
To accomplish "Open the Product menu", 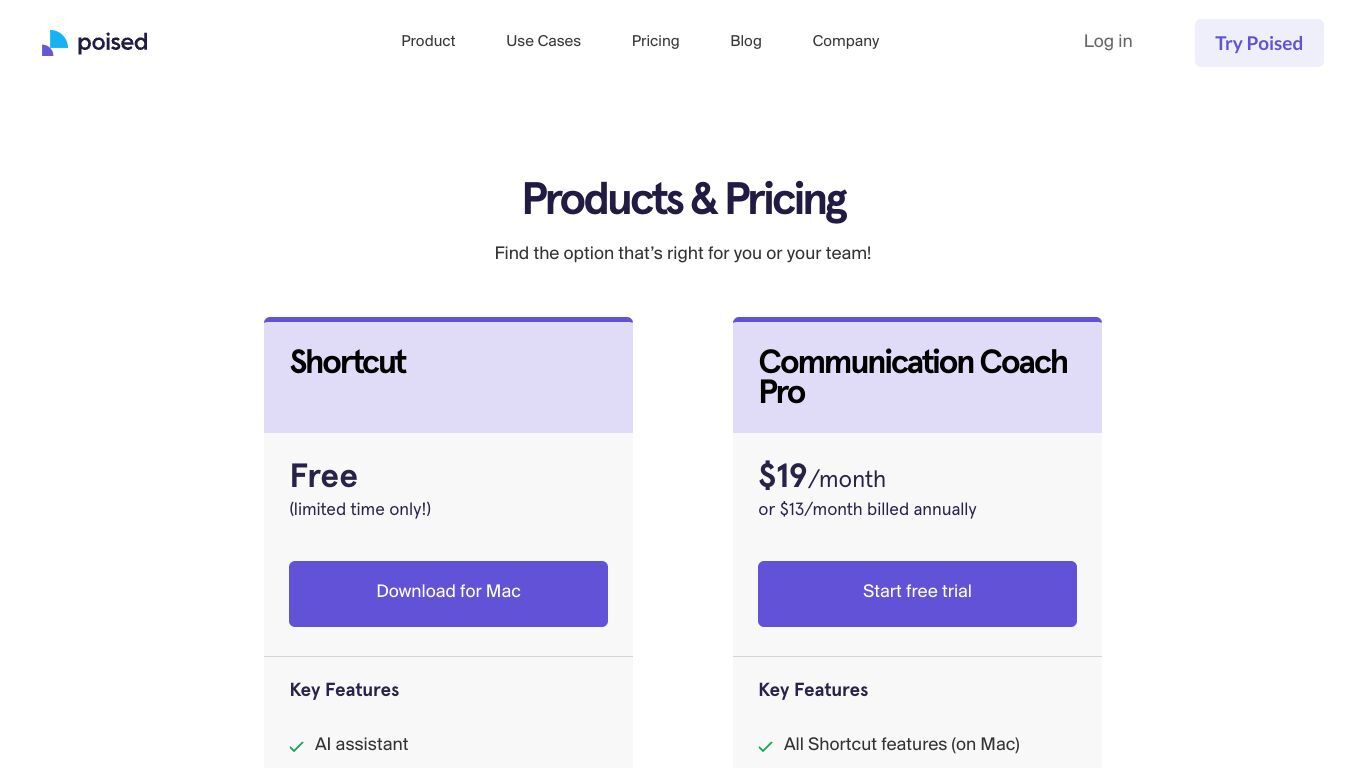I will click(428, 41).
